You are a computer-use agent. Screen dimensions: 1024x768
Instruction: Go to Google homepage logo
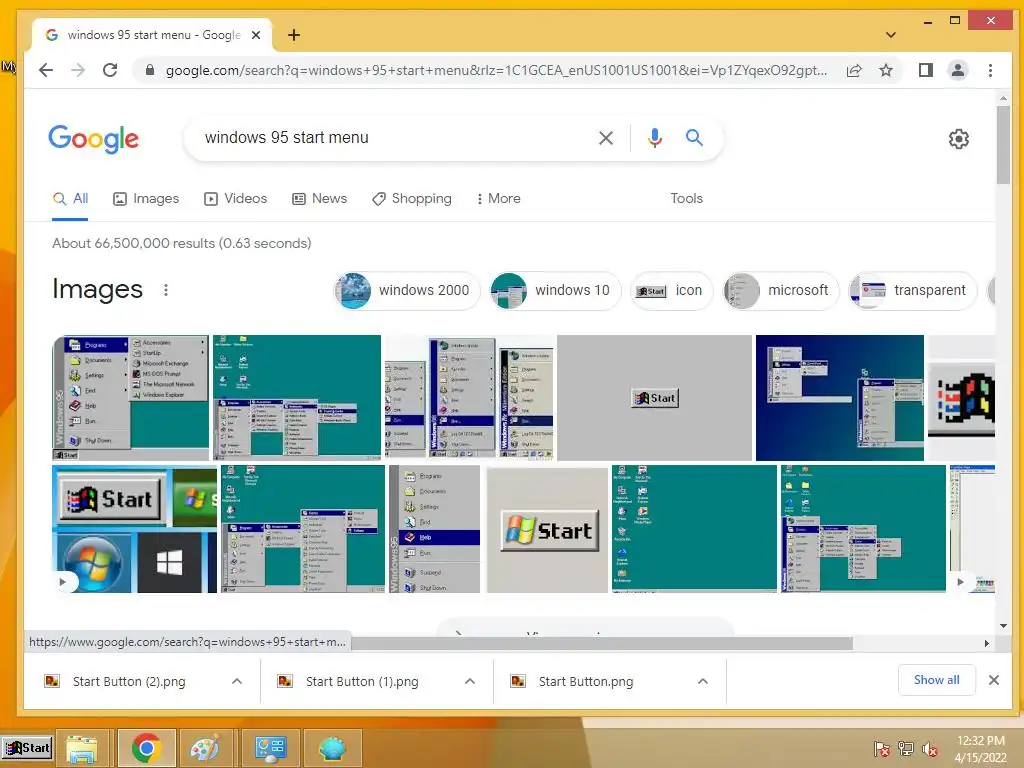[93, 138]
